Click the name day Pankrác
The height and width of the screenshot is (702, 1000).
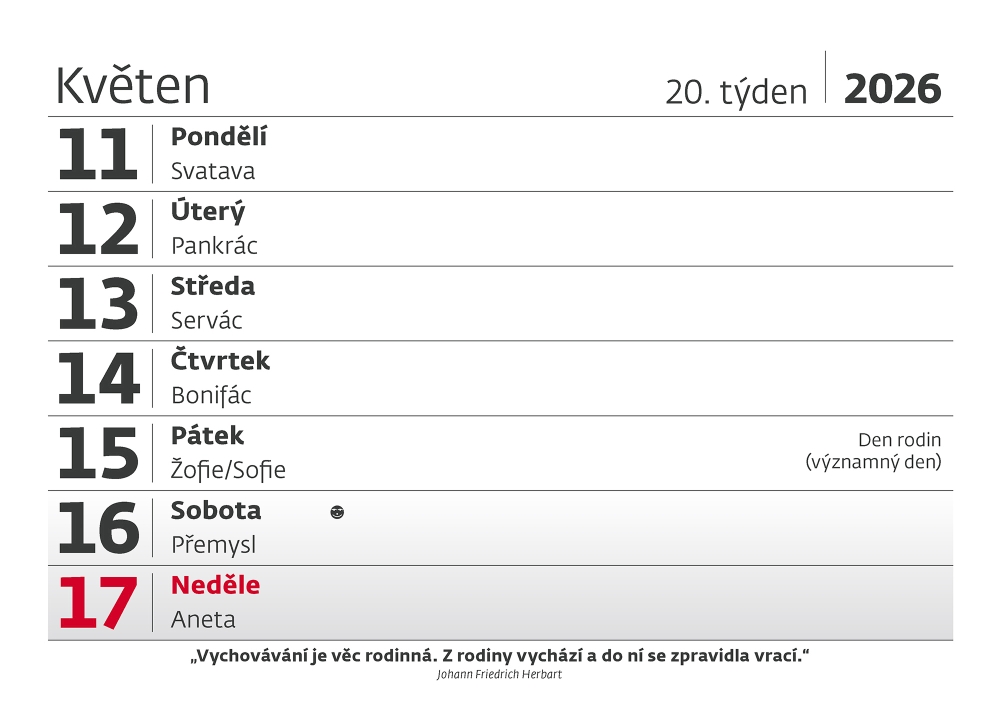pyautogui.click(x=214, y=246)
